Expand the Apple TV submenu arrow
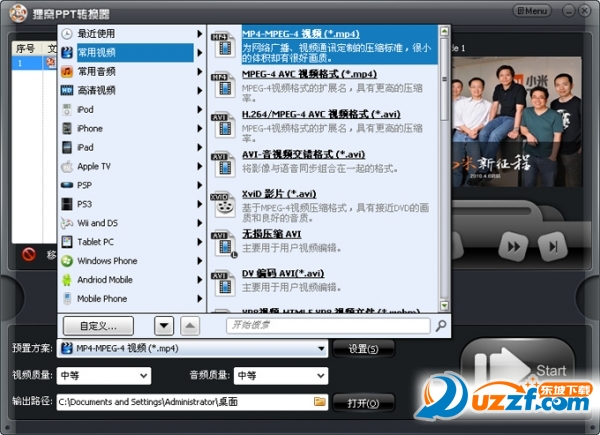The image size is (600, 435). pos(199,166)
